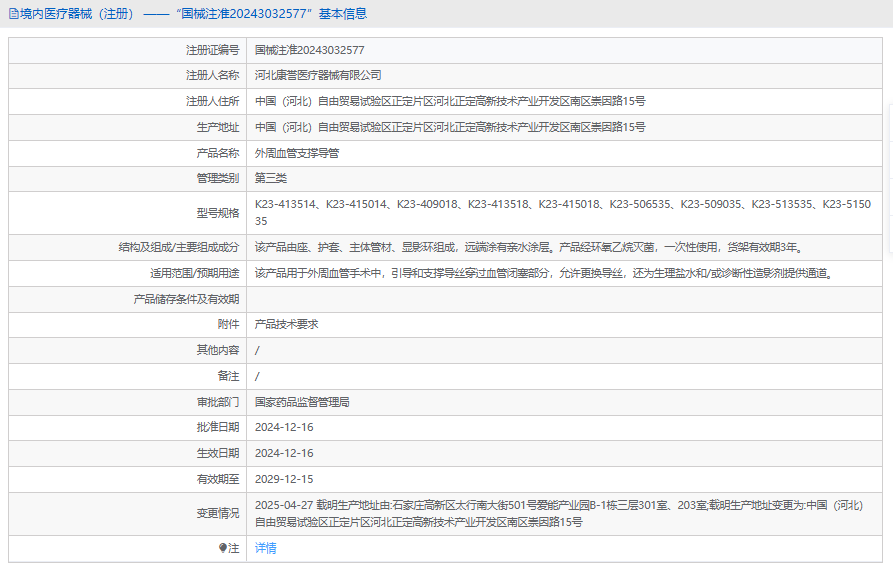This screenshot has width=893, height=570.
Task: Click effective date 2024-12-16 in 生效日期 row
Action: (x=284, y=453)
